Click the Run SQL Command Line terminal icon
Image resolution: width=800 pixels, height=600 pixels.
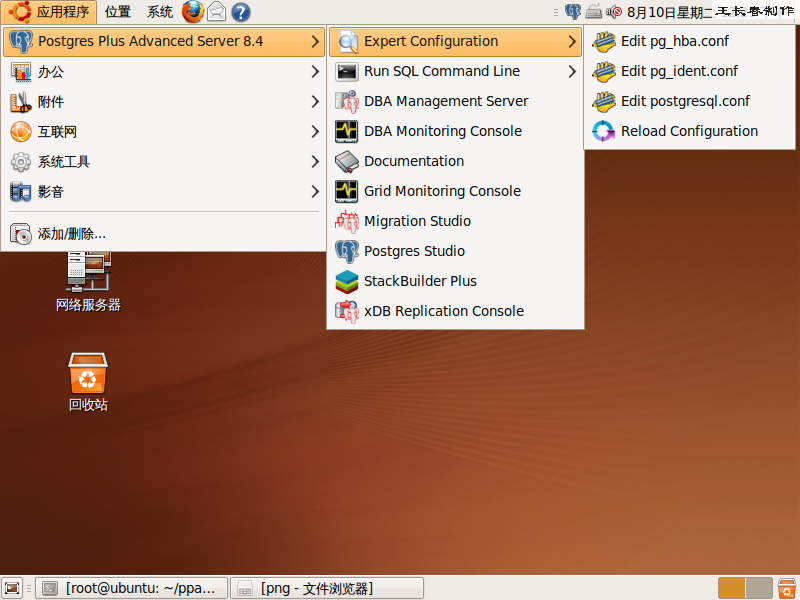tap(347, 71)
